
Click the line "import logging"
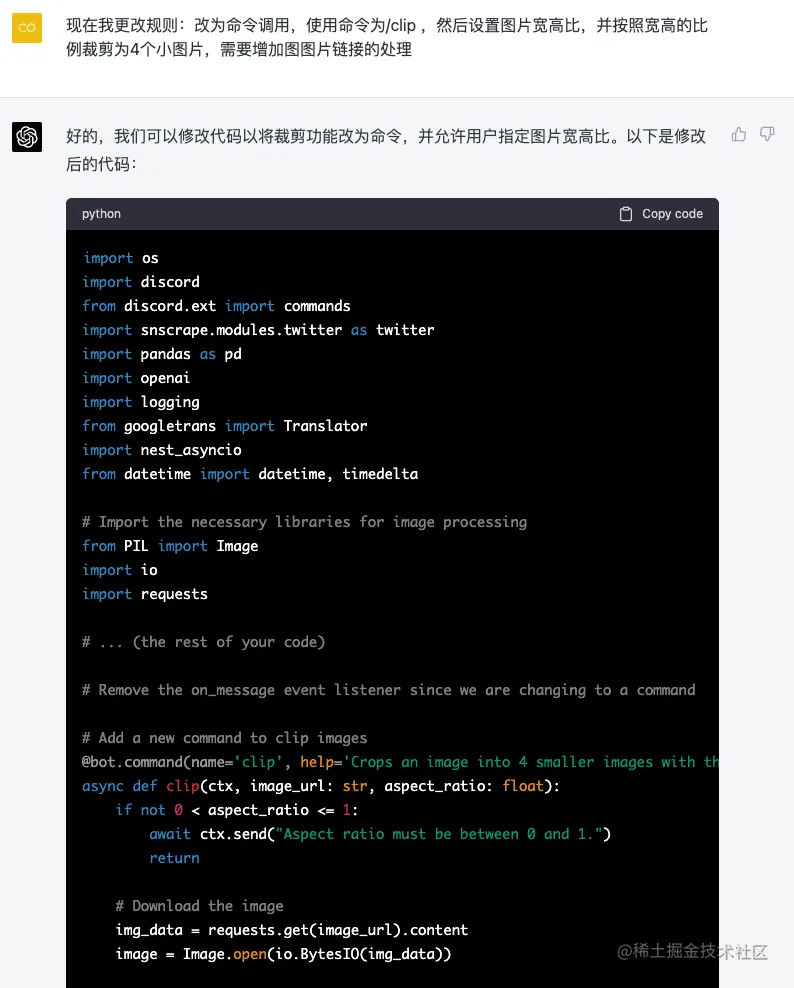click(x=141, y=402)
